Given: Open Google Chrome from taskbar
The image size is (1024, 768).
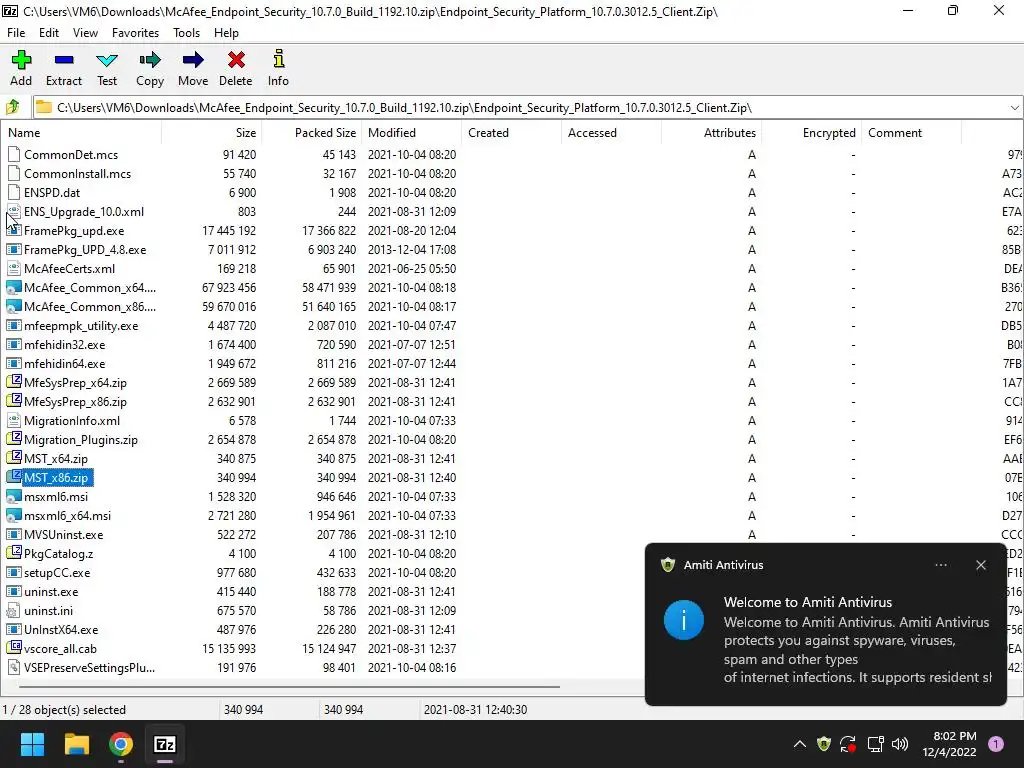Looking at the screenshot, I should coord(121,744).
